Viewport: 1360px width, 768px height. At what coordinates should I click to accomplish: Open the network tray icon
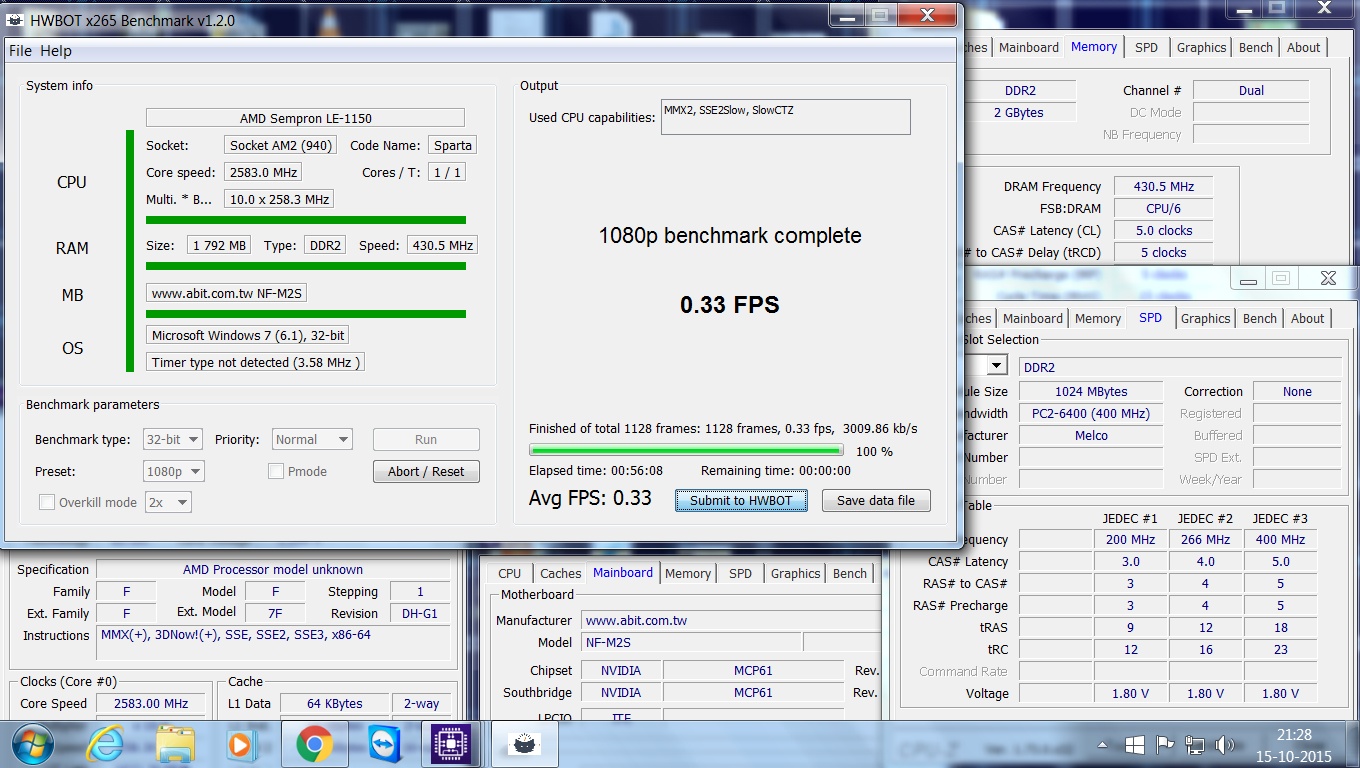tap(1194, 745)
